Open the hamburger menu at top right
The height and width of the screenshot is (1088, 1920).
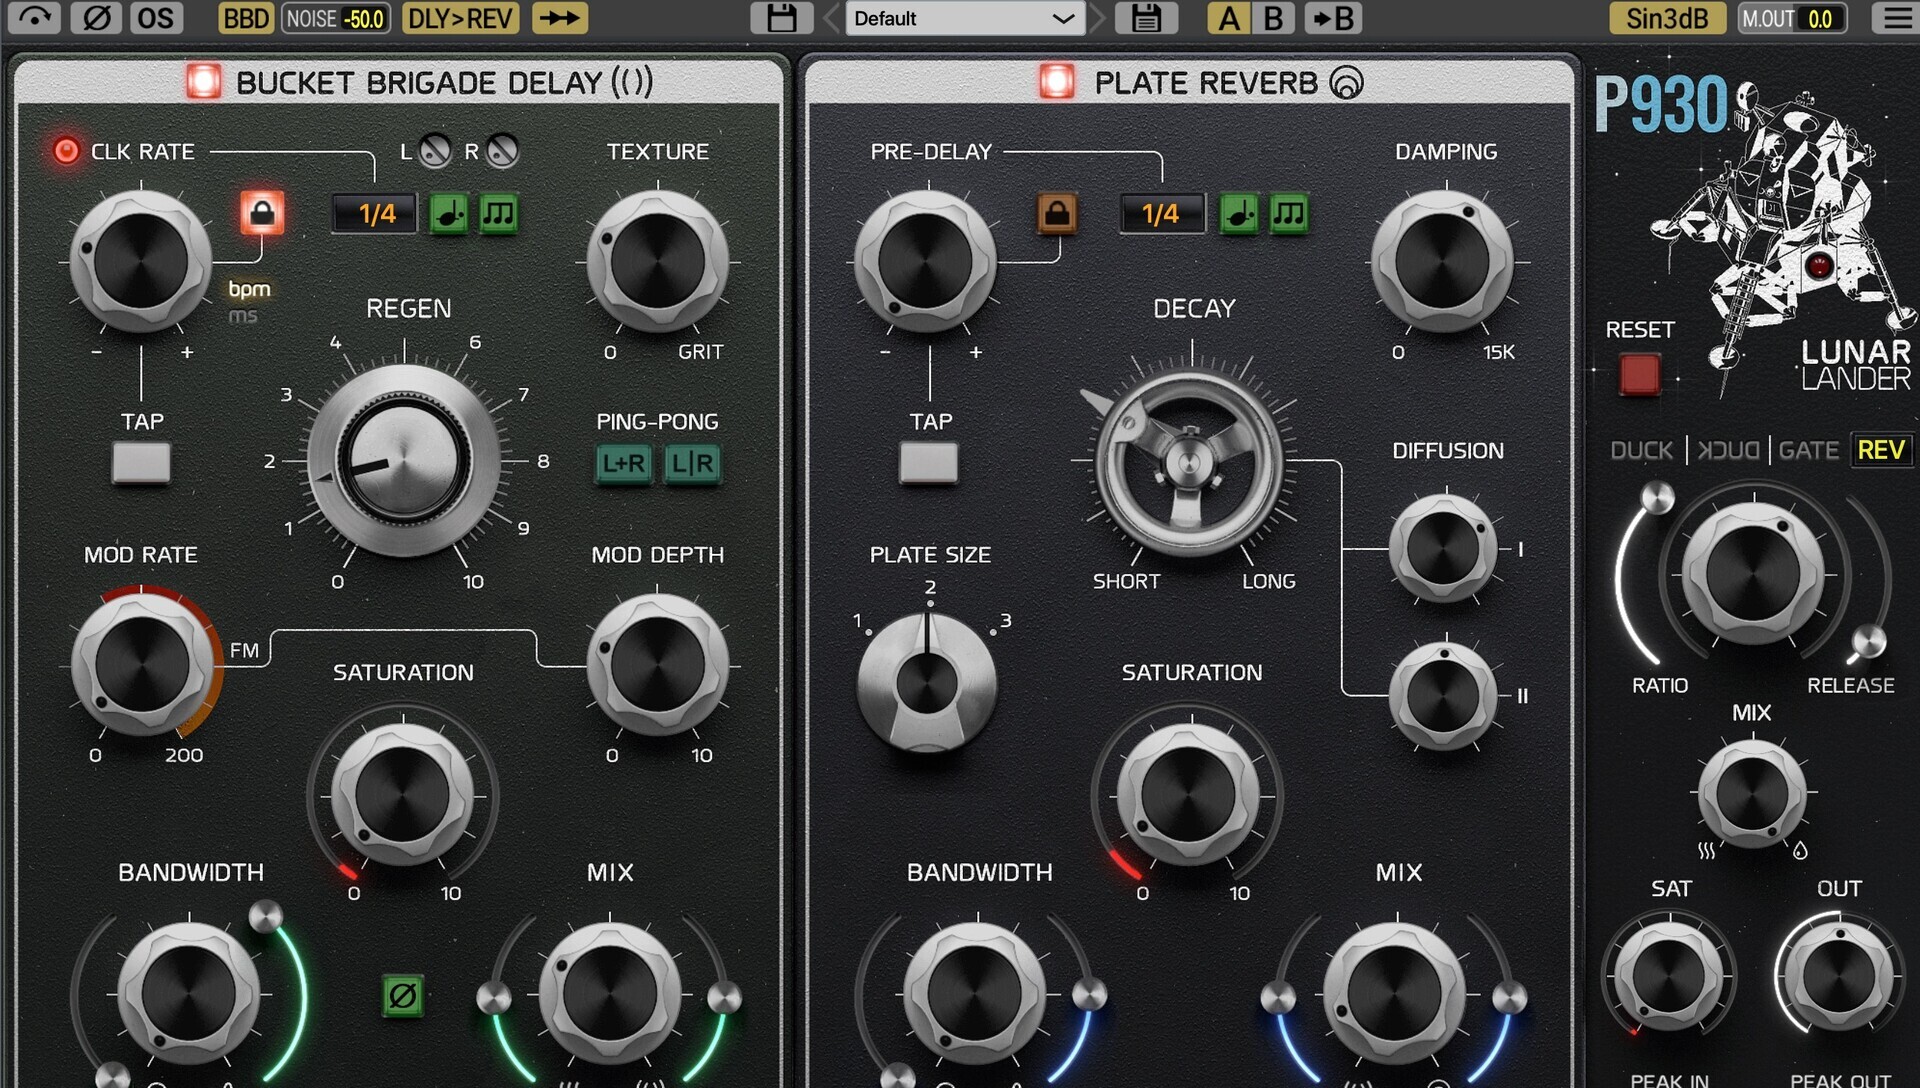click(1897, 18)
